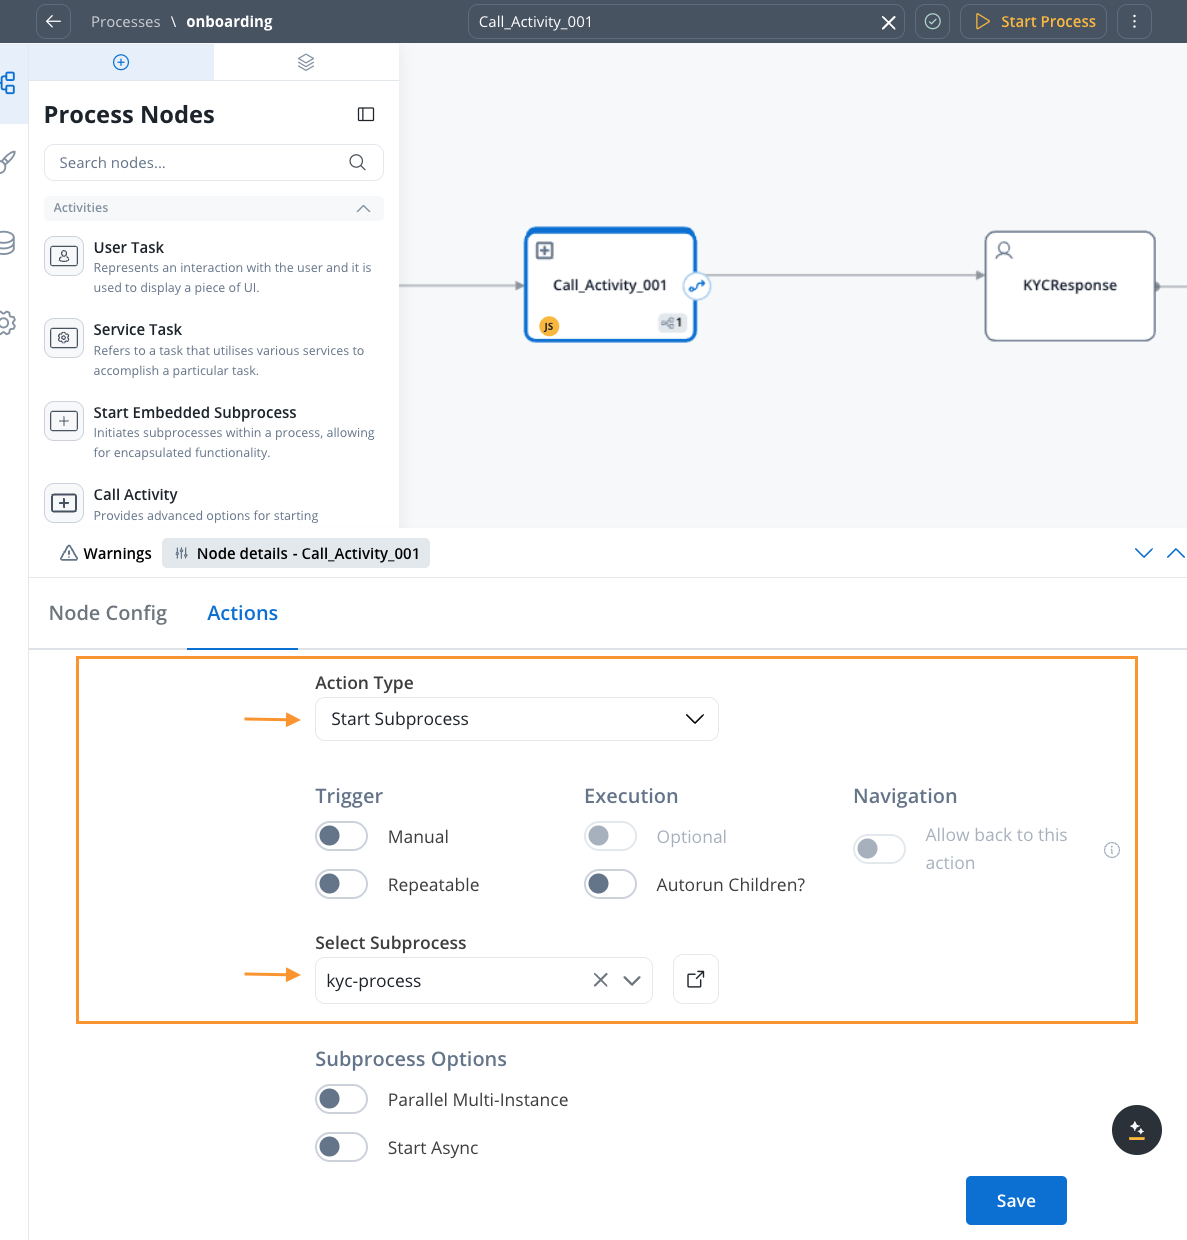The width and height of the screenshot is (1187, 1240).
Task: Enable the Repeatable trigger switch
Action: [x=341, y=884]
